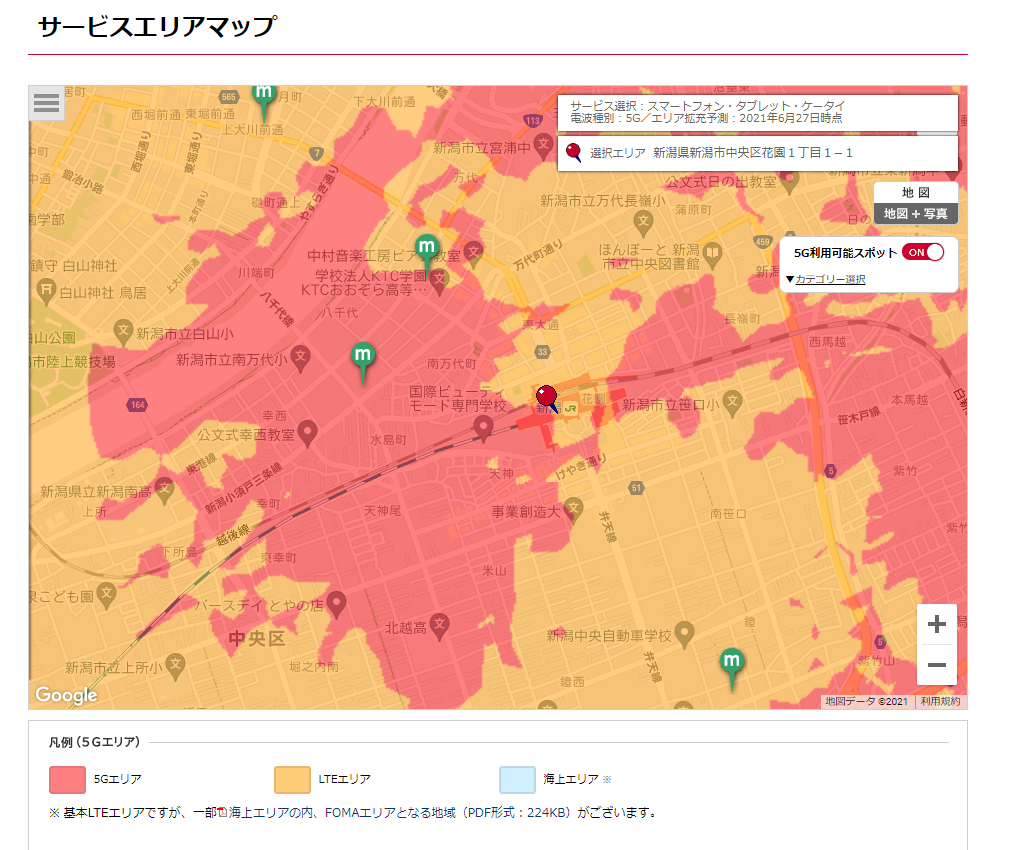
Task: Open the 国際ビューティモード専門学校 pin
Action: 483,428
